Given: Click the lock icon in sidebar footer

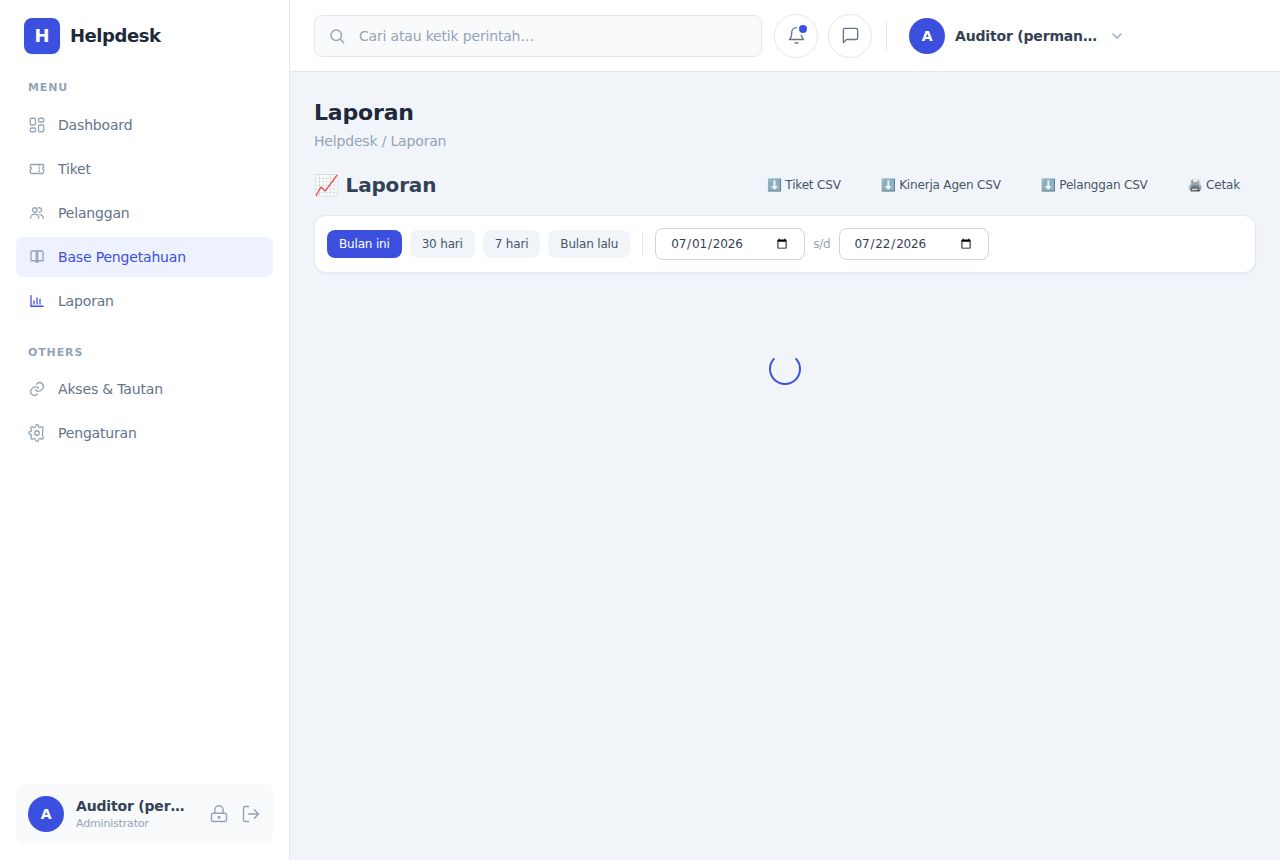Looking at the screenshot, I should point(219,814).
